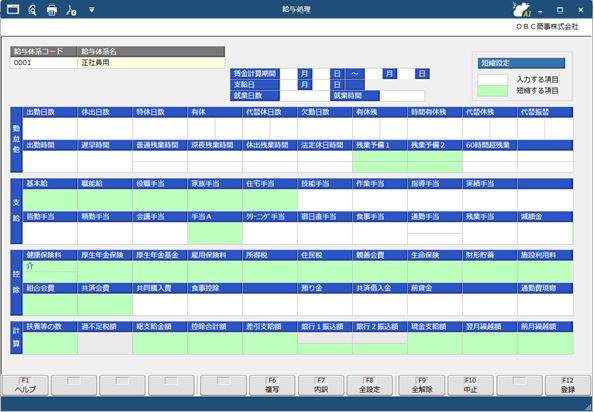Image resolution: width=594 pixels, height=412 pixels.
Task: Open F7 内訳 details
Action: pos(321,385)
